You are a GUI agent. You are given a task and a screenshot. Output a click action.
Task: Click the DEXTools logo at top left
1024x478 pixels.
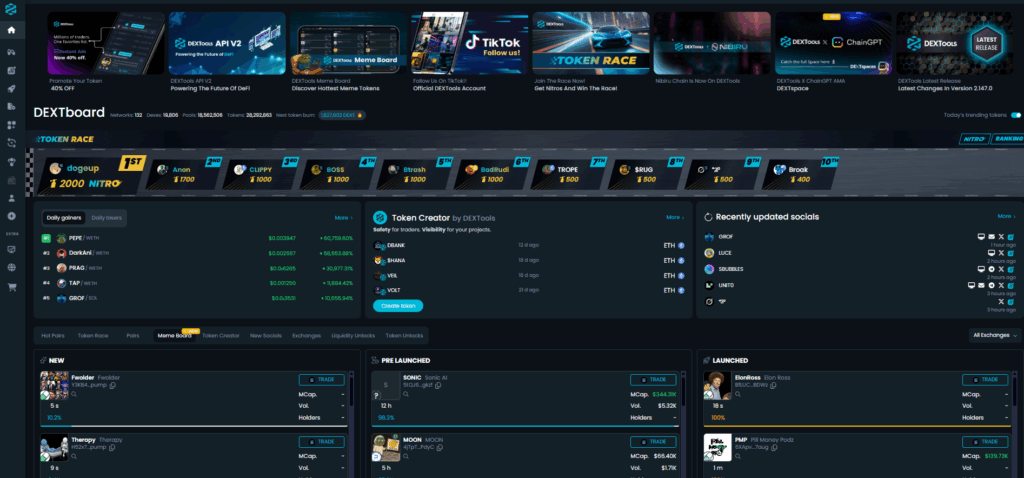pos(12,10)
